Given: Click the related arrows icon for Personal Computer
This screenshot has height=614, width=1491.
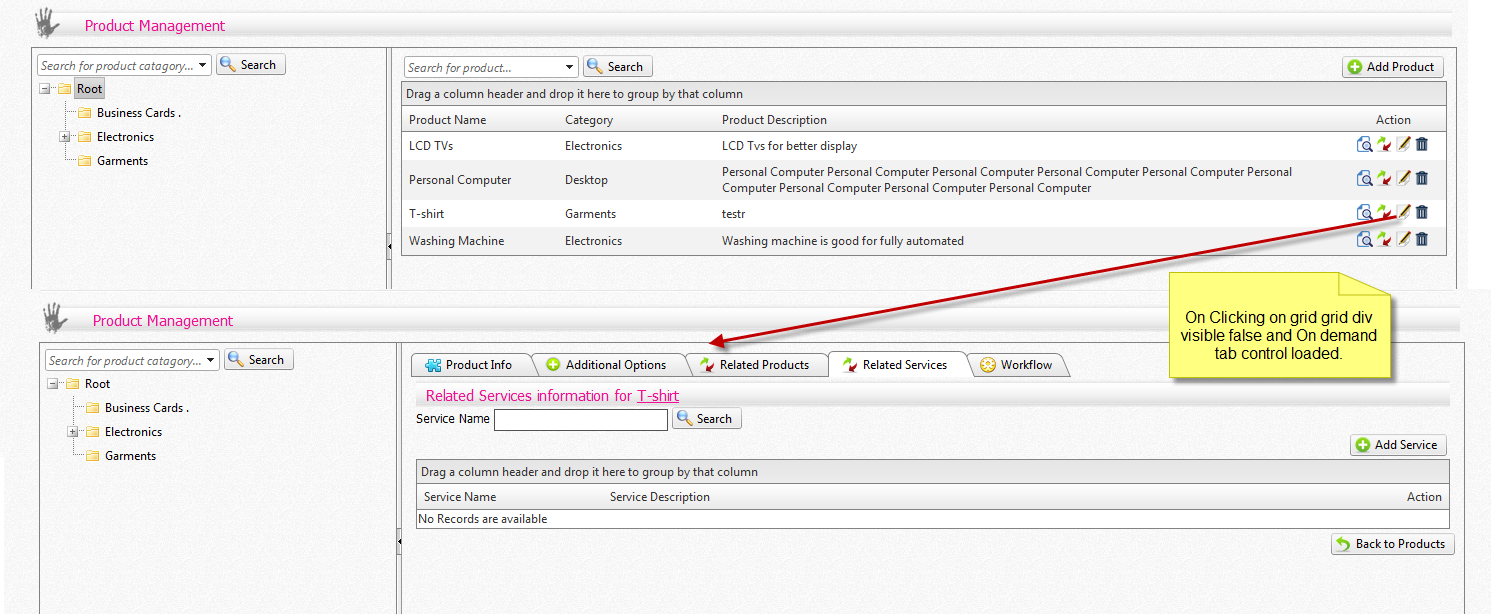Looking at the screenshot, I should pos(1384,179).
